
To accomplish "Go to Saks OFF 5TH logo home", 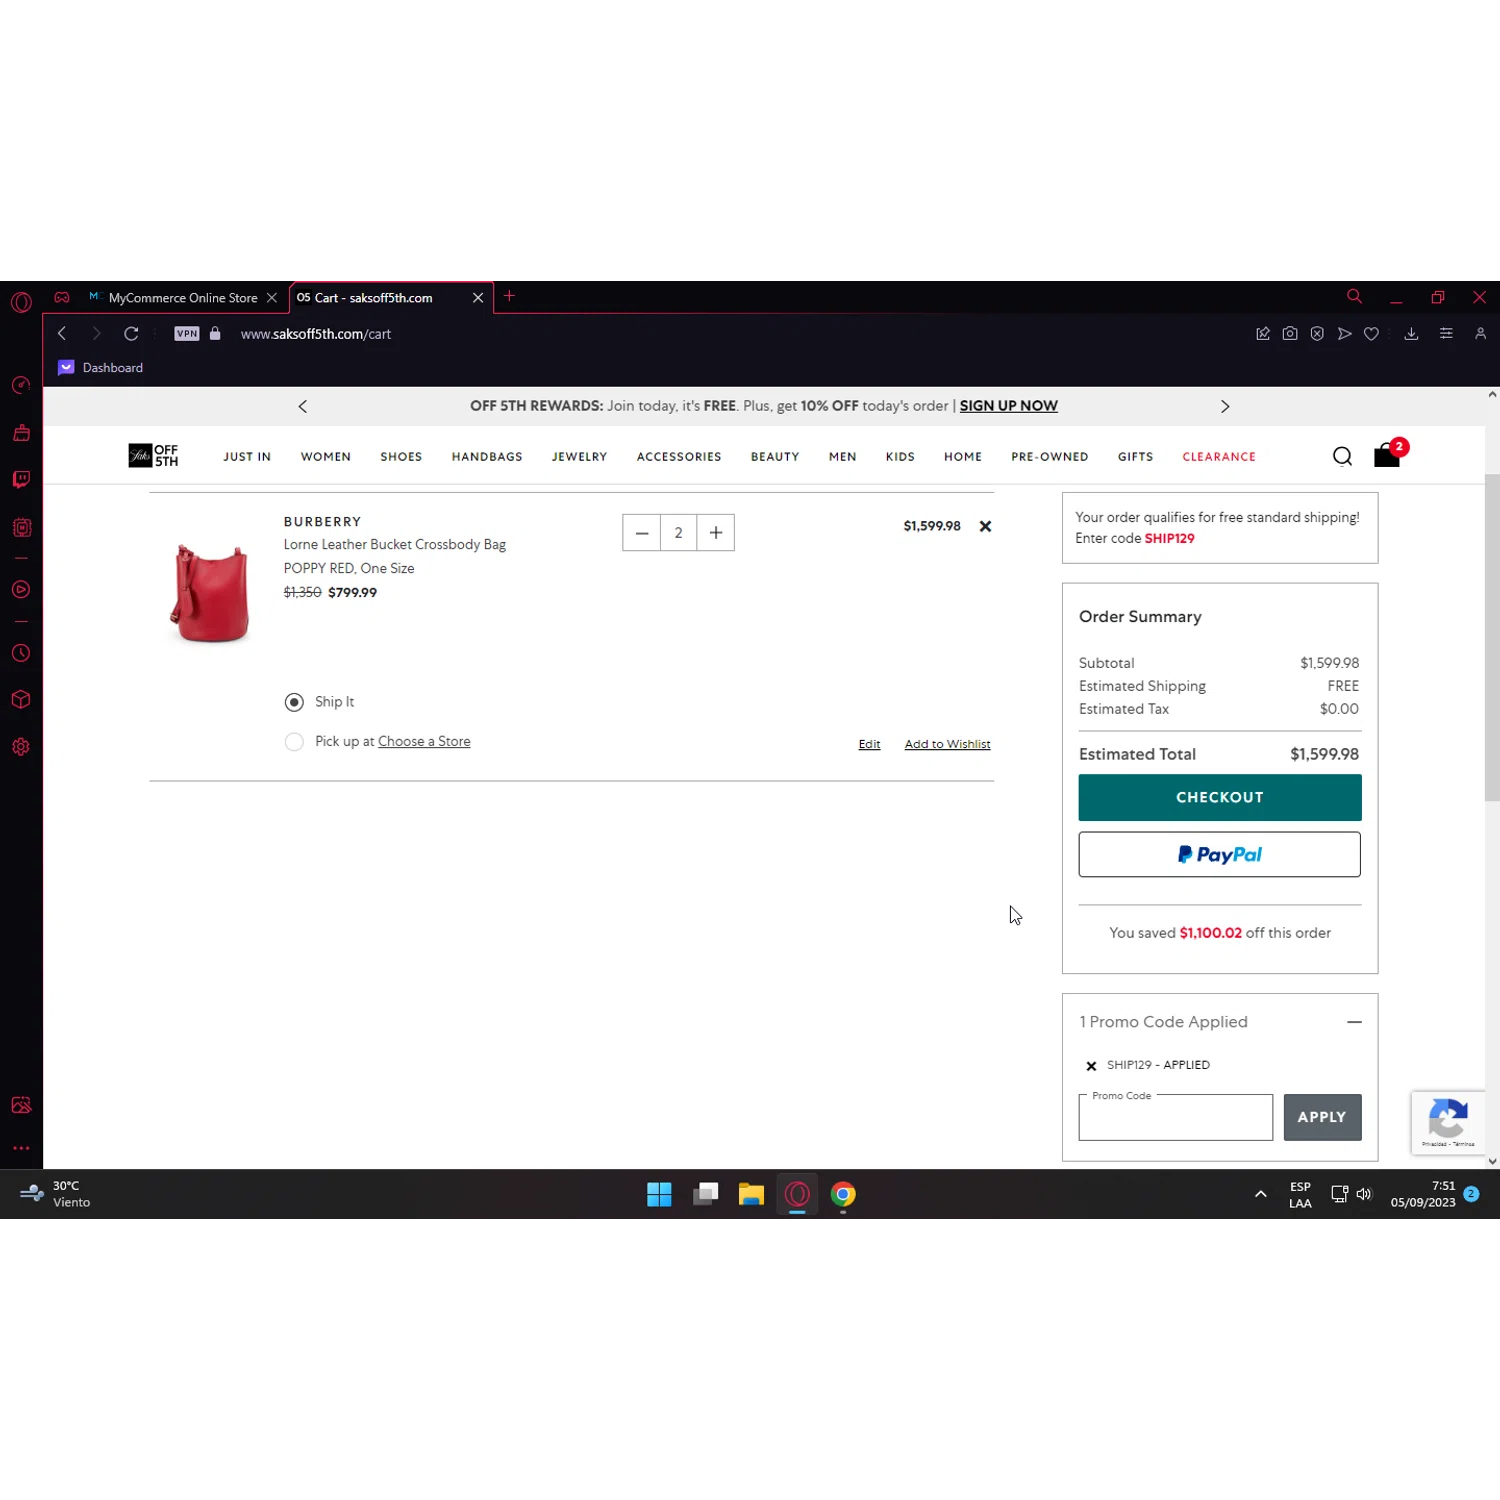I will pos(153,456).
